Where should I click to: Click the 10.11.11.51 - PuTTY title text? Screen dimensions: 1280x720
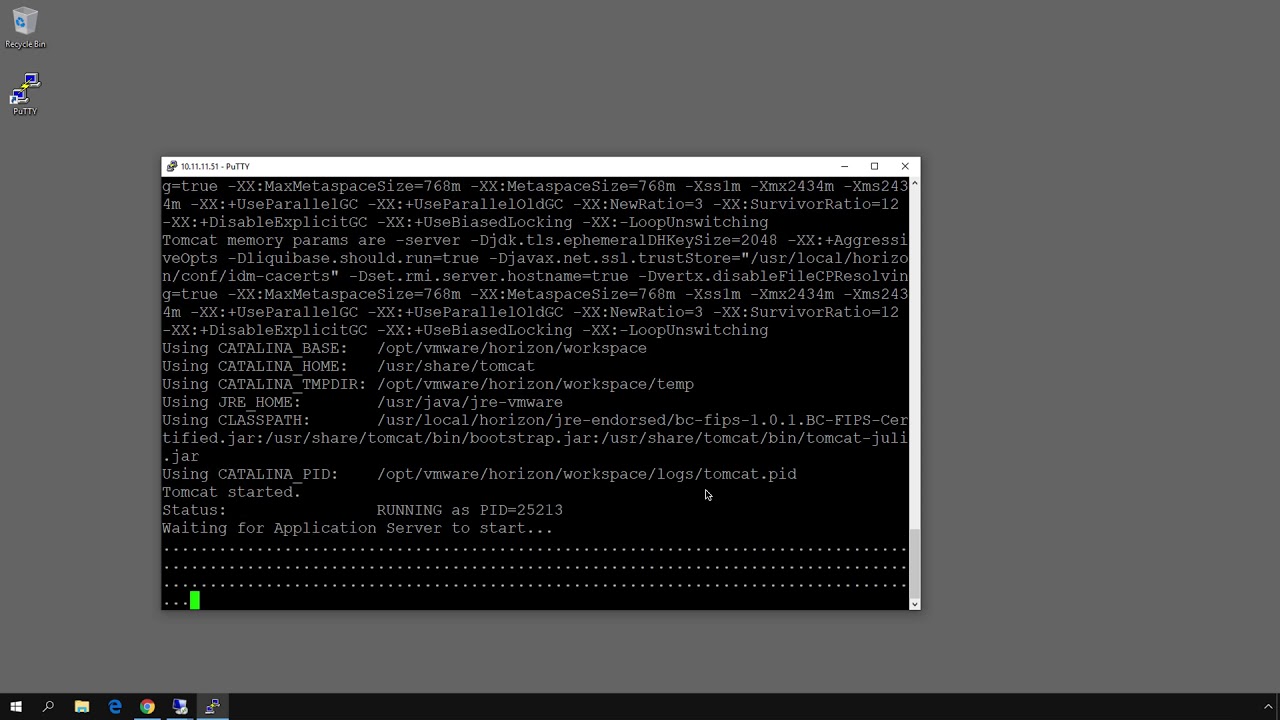215,166
